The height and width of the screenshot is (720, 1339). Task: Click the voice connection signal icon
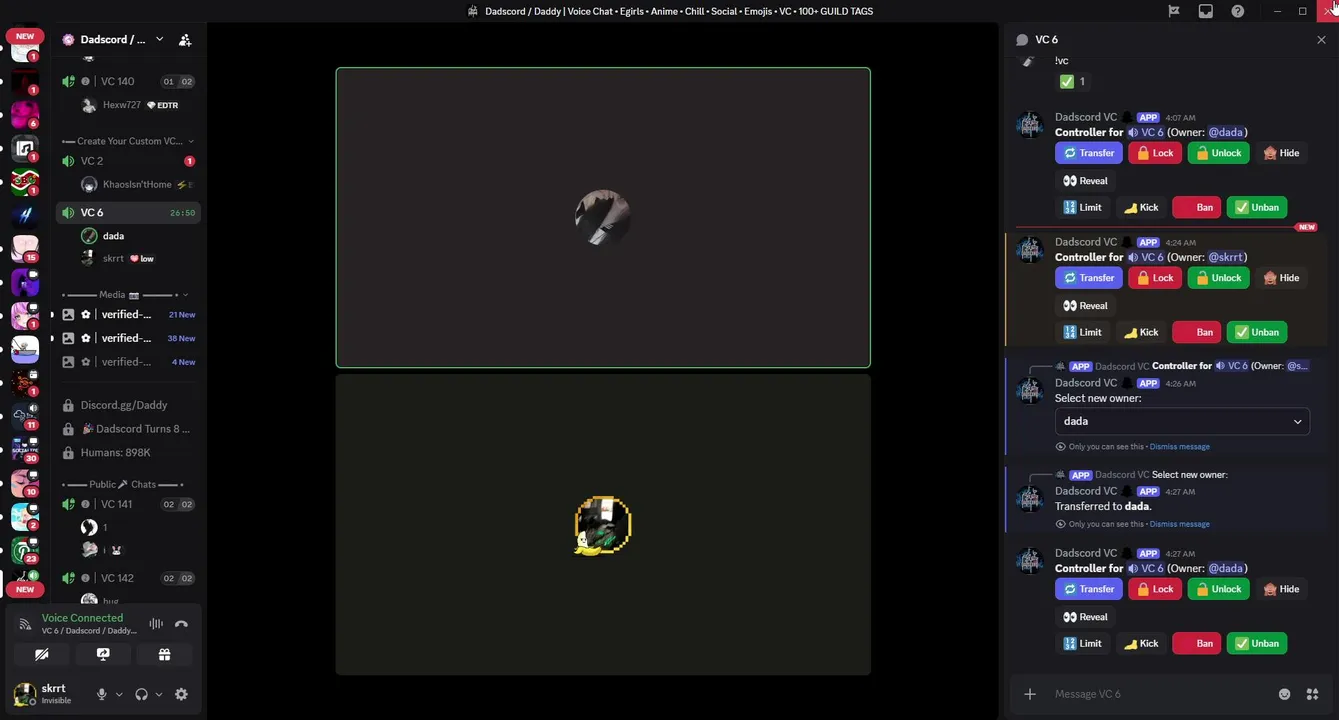click(x=26, y=624)
